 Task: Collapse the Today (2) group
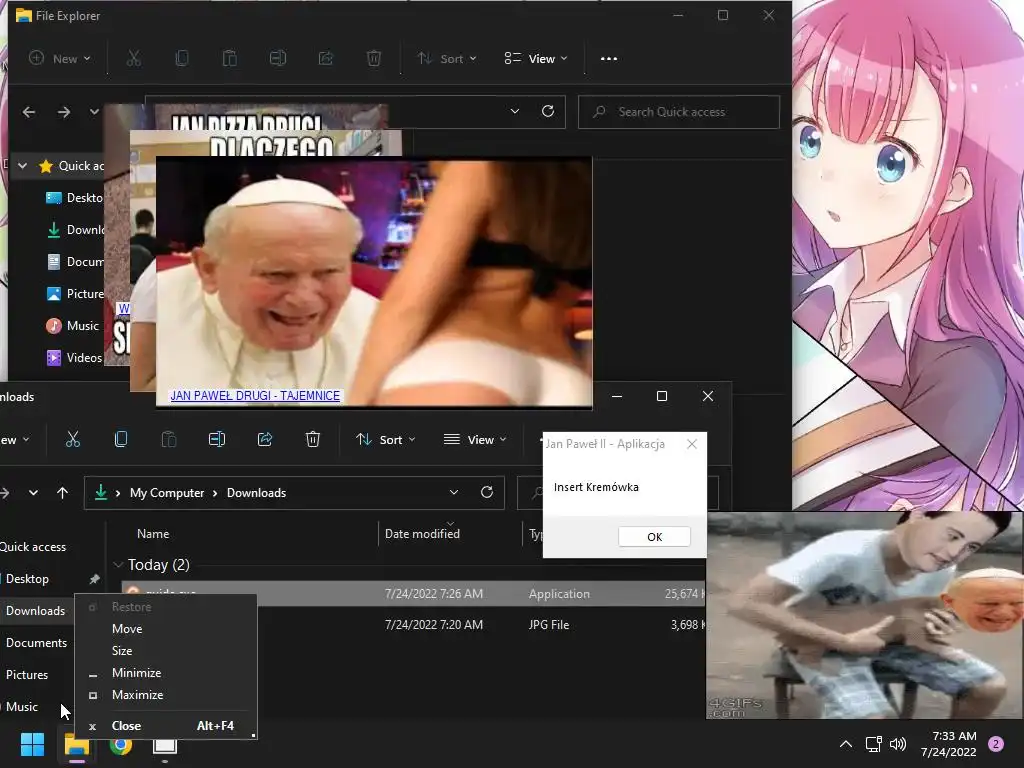click(118, 565)
